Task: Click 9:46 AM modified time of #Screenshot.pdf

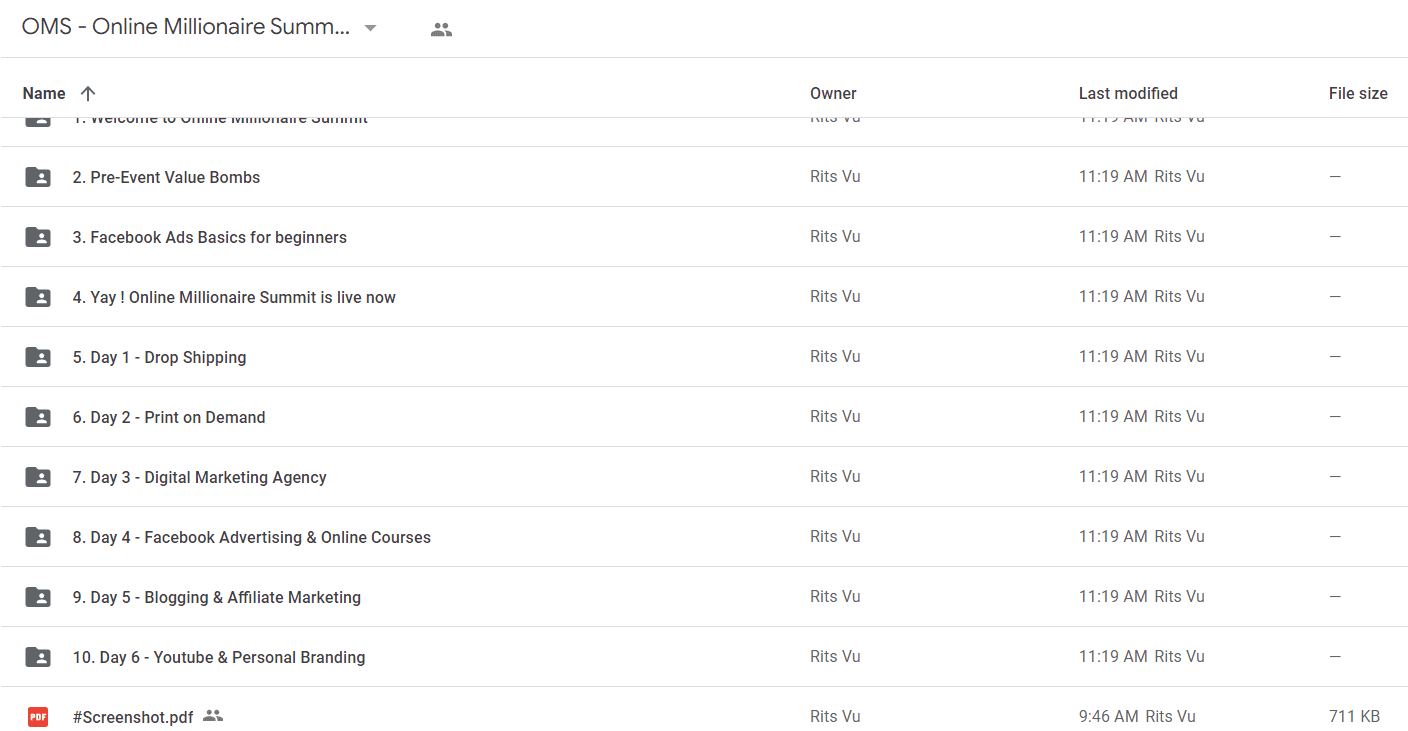Action: 1108,716
